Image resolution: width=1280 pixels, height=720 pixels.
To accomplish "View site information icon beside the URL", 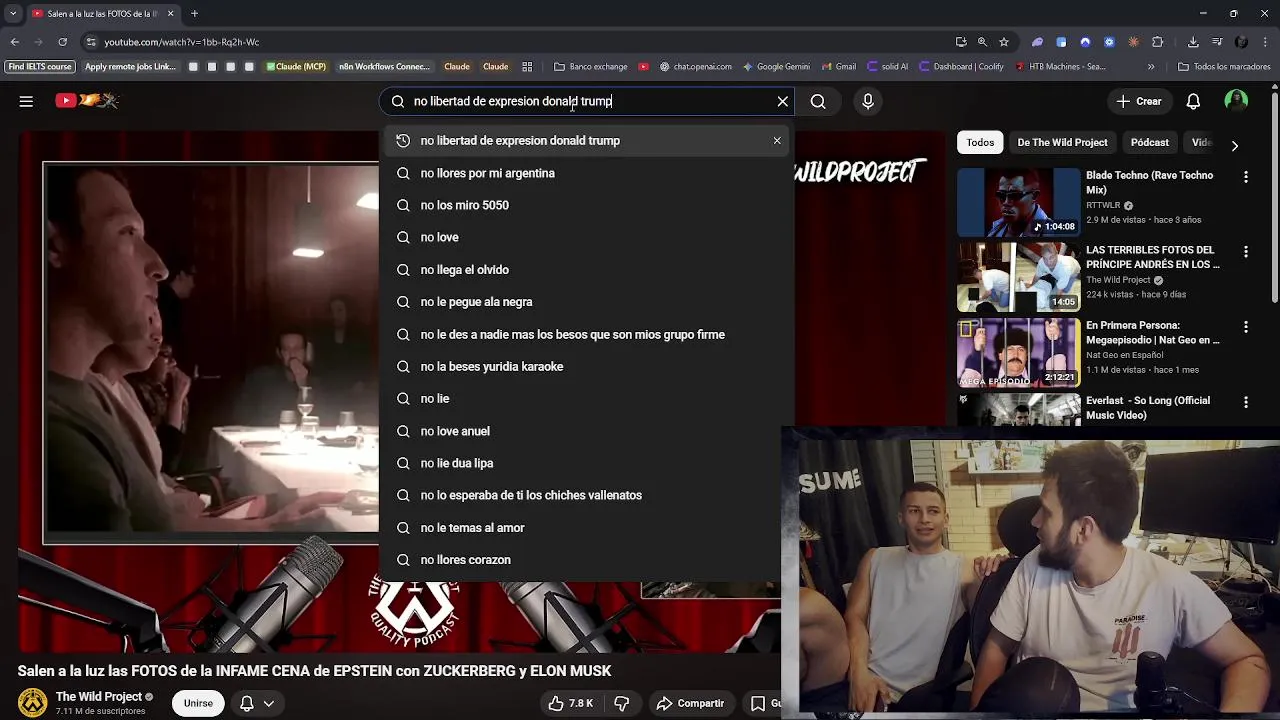I will click(x=90, y=42).
